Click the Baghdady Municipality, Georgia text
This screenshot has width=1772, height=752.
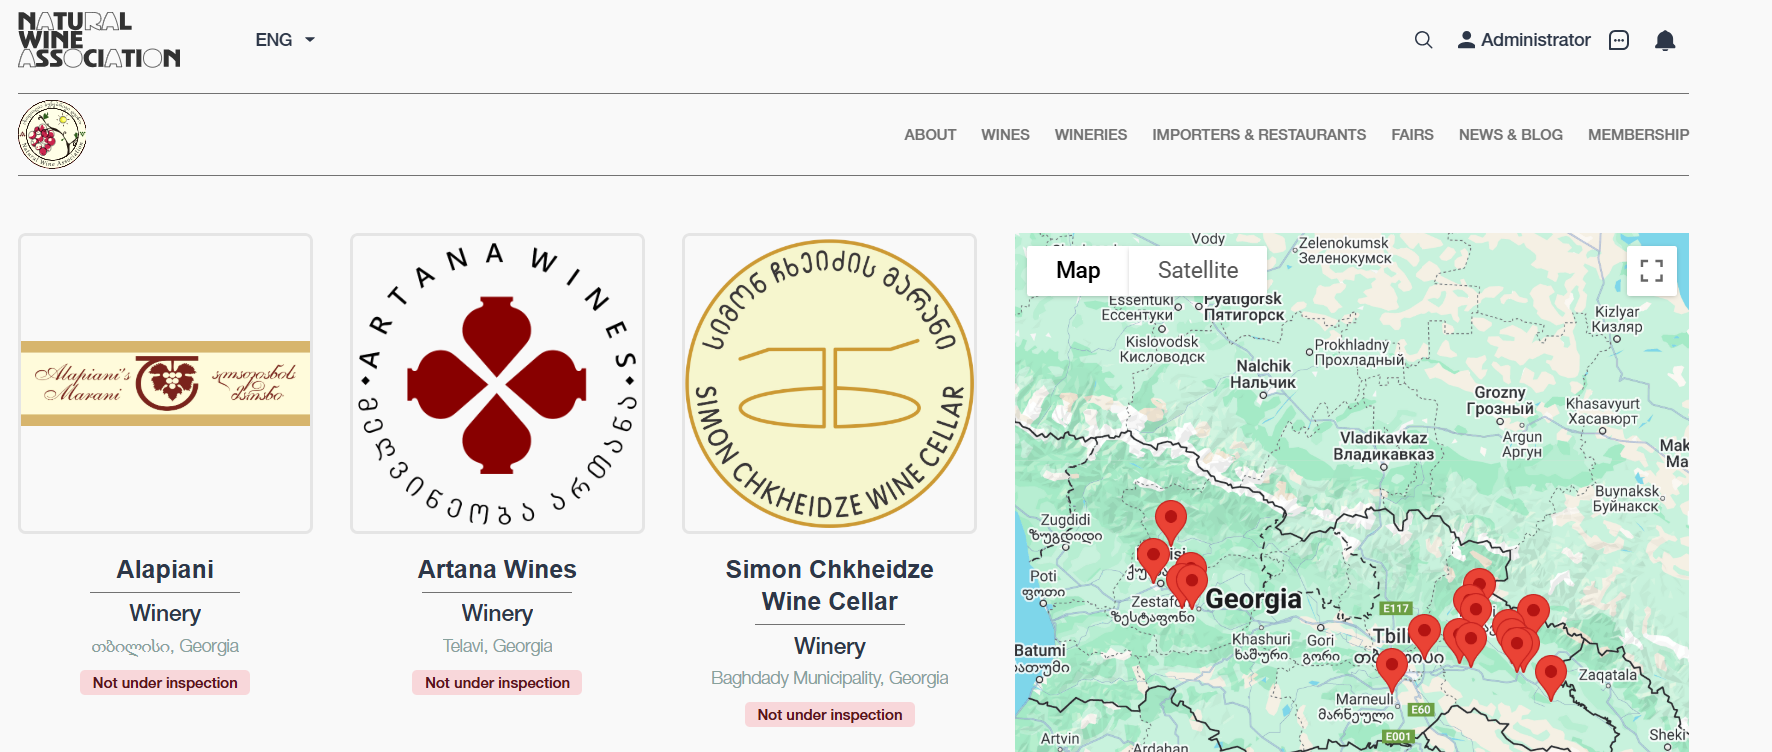(x=829, y=678)
